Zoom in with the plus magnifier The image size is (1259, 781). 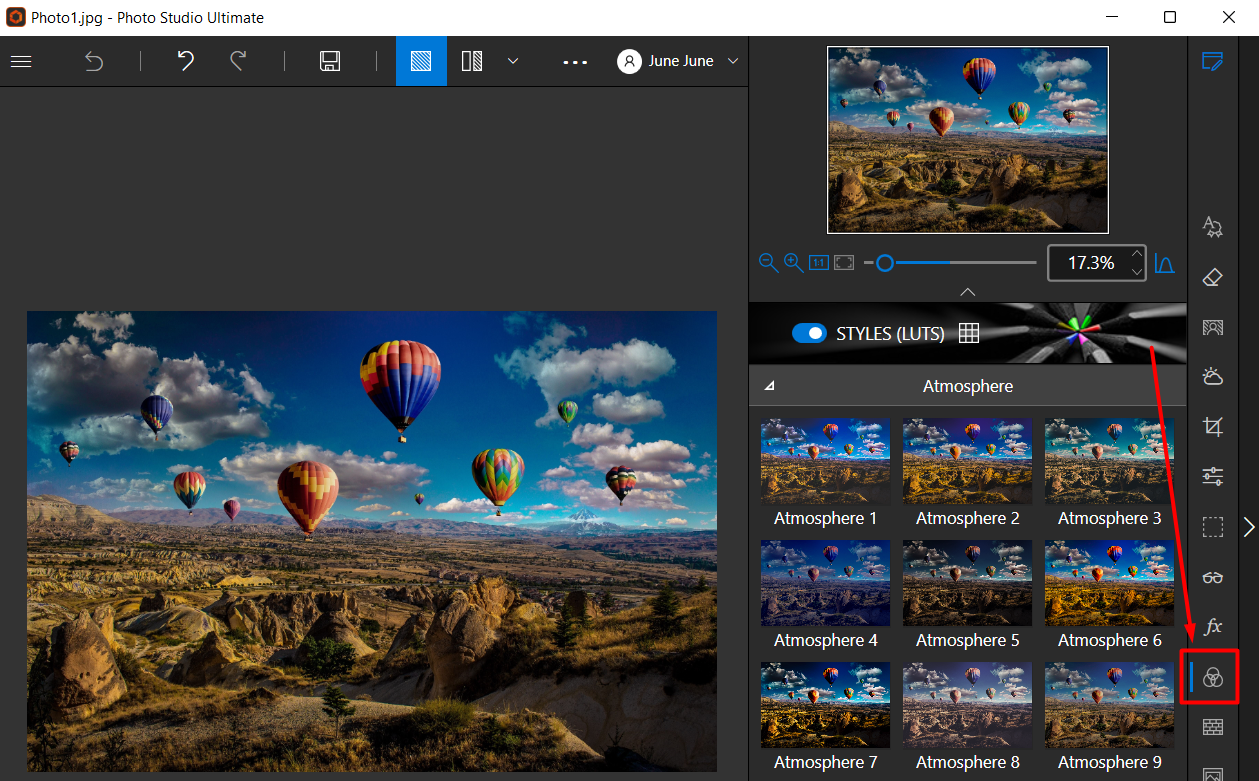[793, 263]
